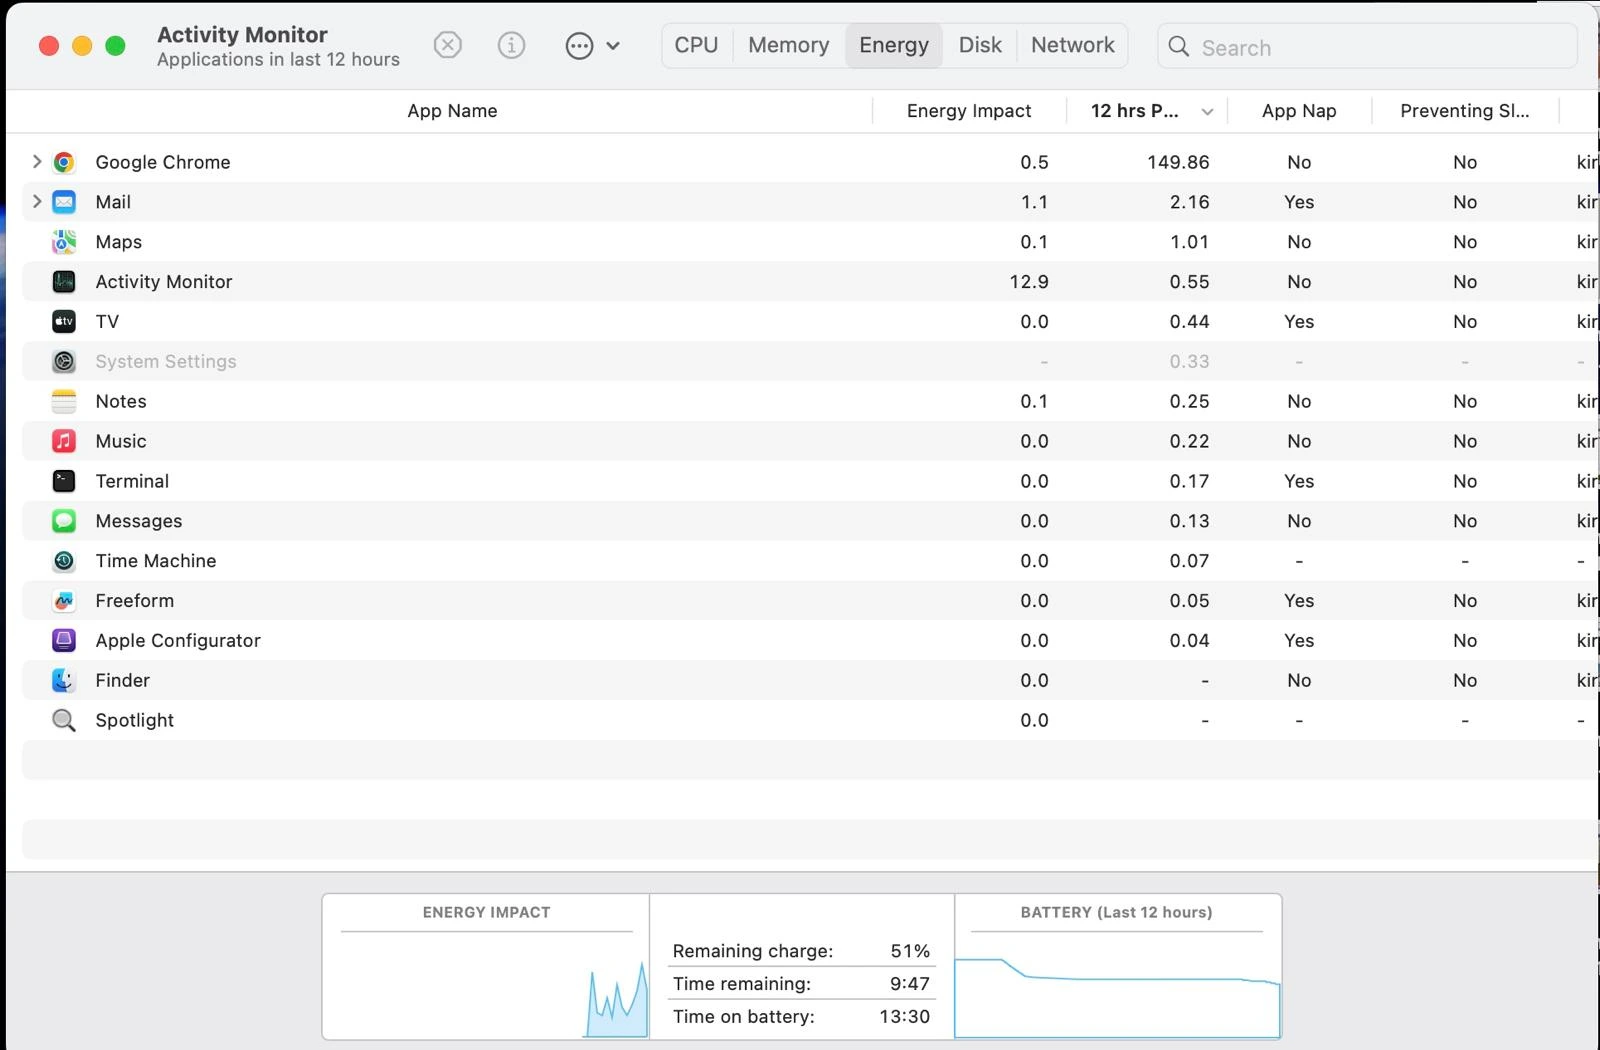
Task: Click the System Settings gear icon
Action: click(64, 362)
